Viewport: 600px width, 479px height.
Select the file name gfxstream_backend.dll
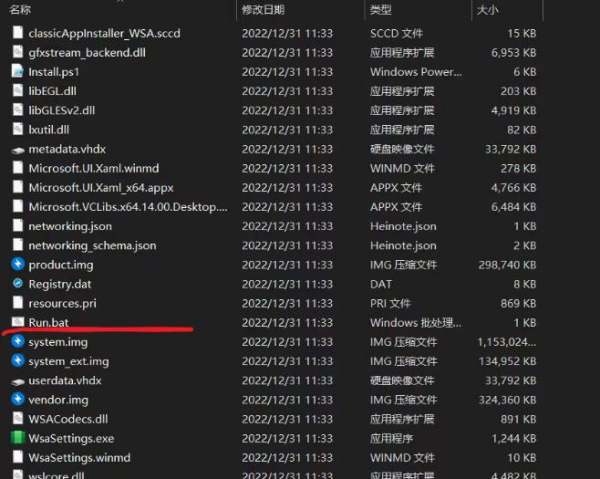(x=87, y=52)
